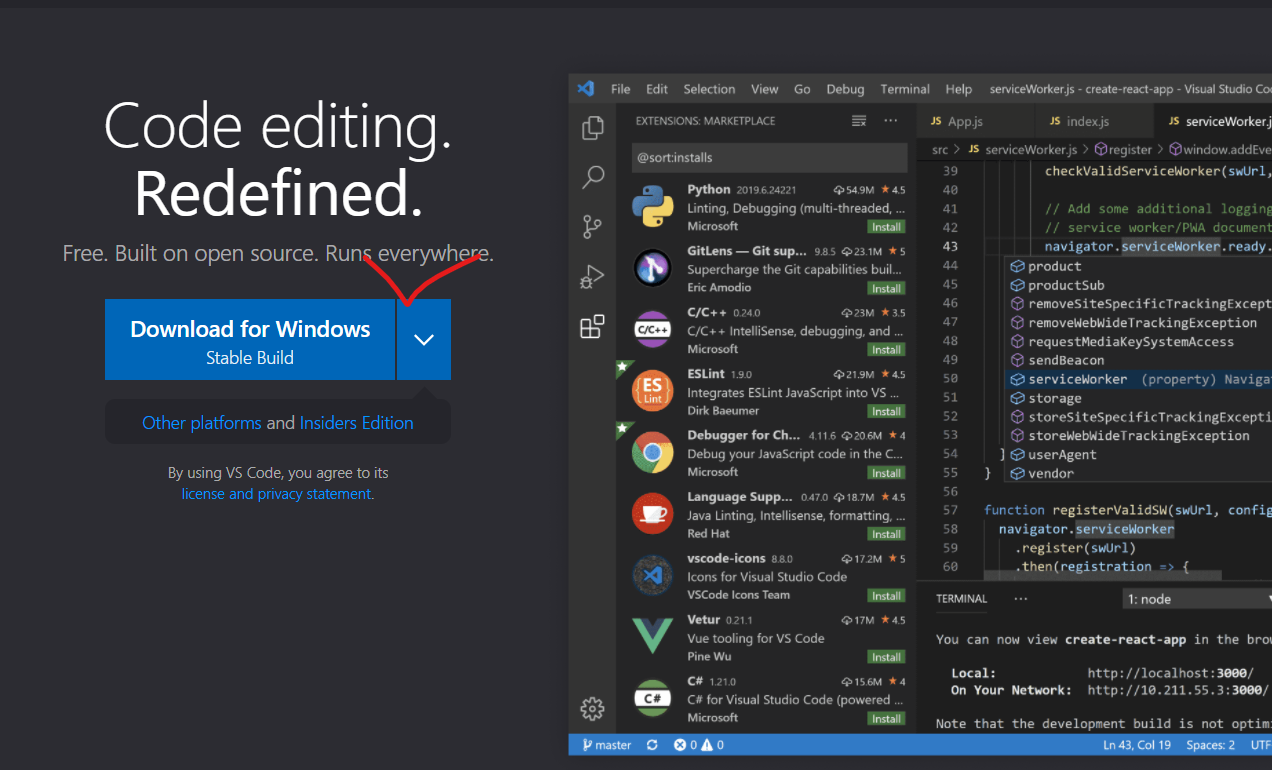Install the GitLens extension

click(886, 288)
